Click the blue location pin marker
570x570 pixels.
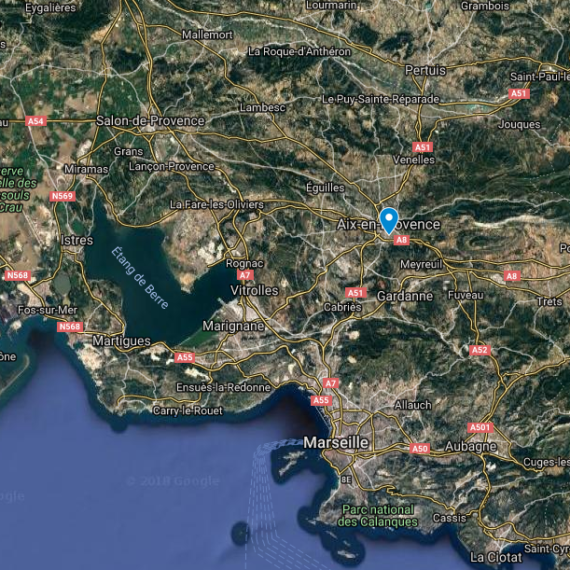coord(389,221)
